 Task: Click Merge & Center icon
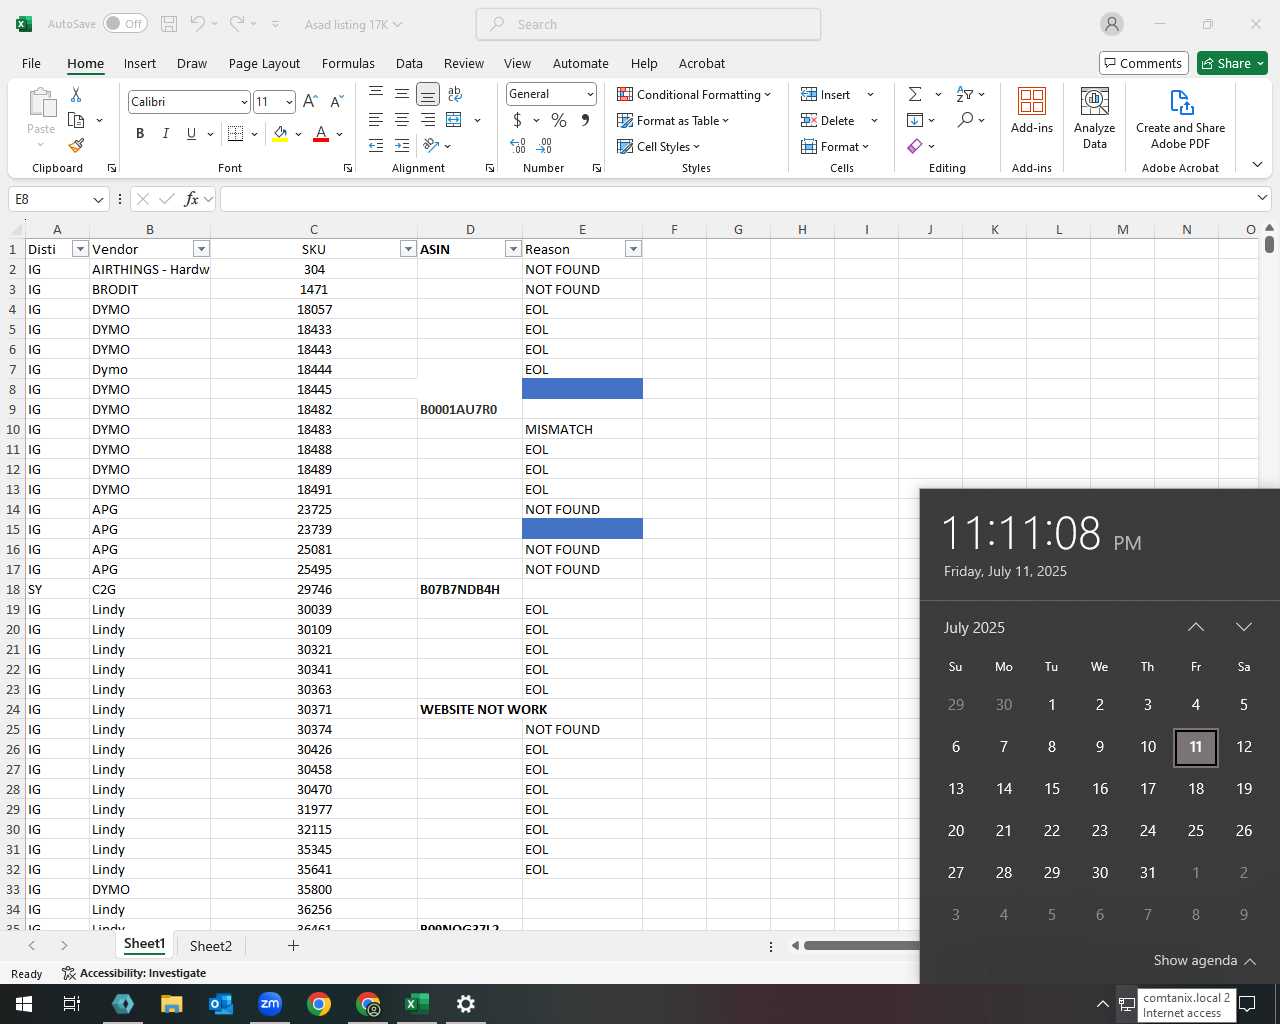454,120
